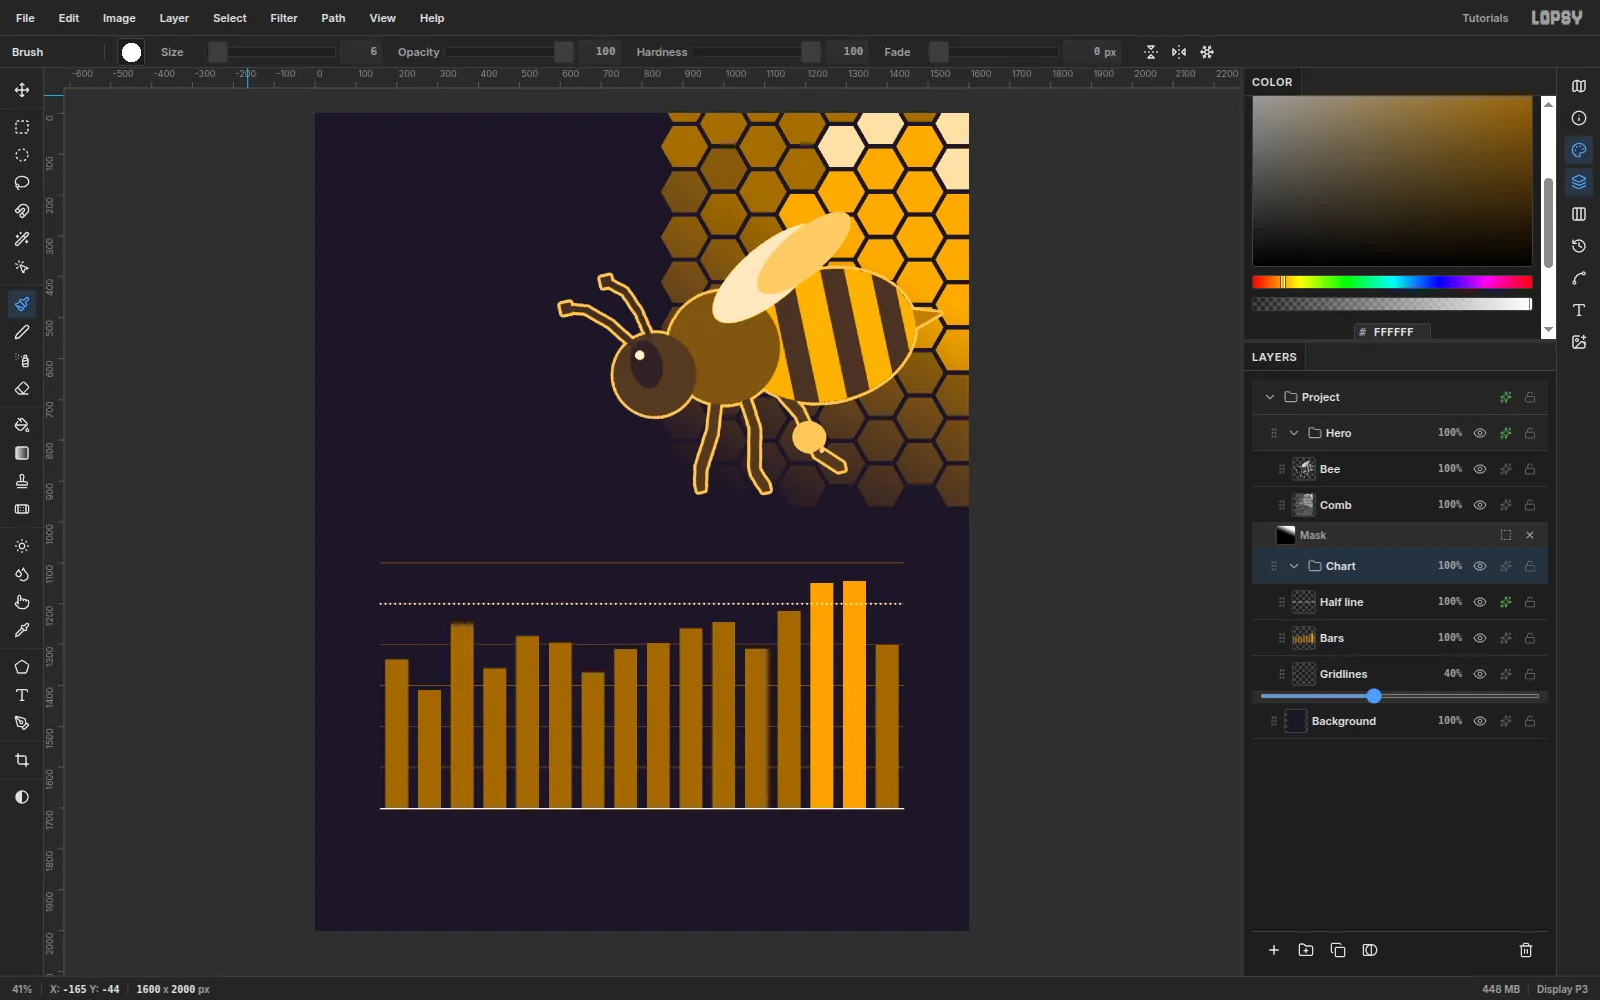
Task: Select the Pen path tool
Action: tap(22, 723)
